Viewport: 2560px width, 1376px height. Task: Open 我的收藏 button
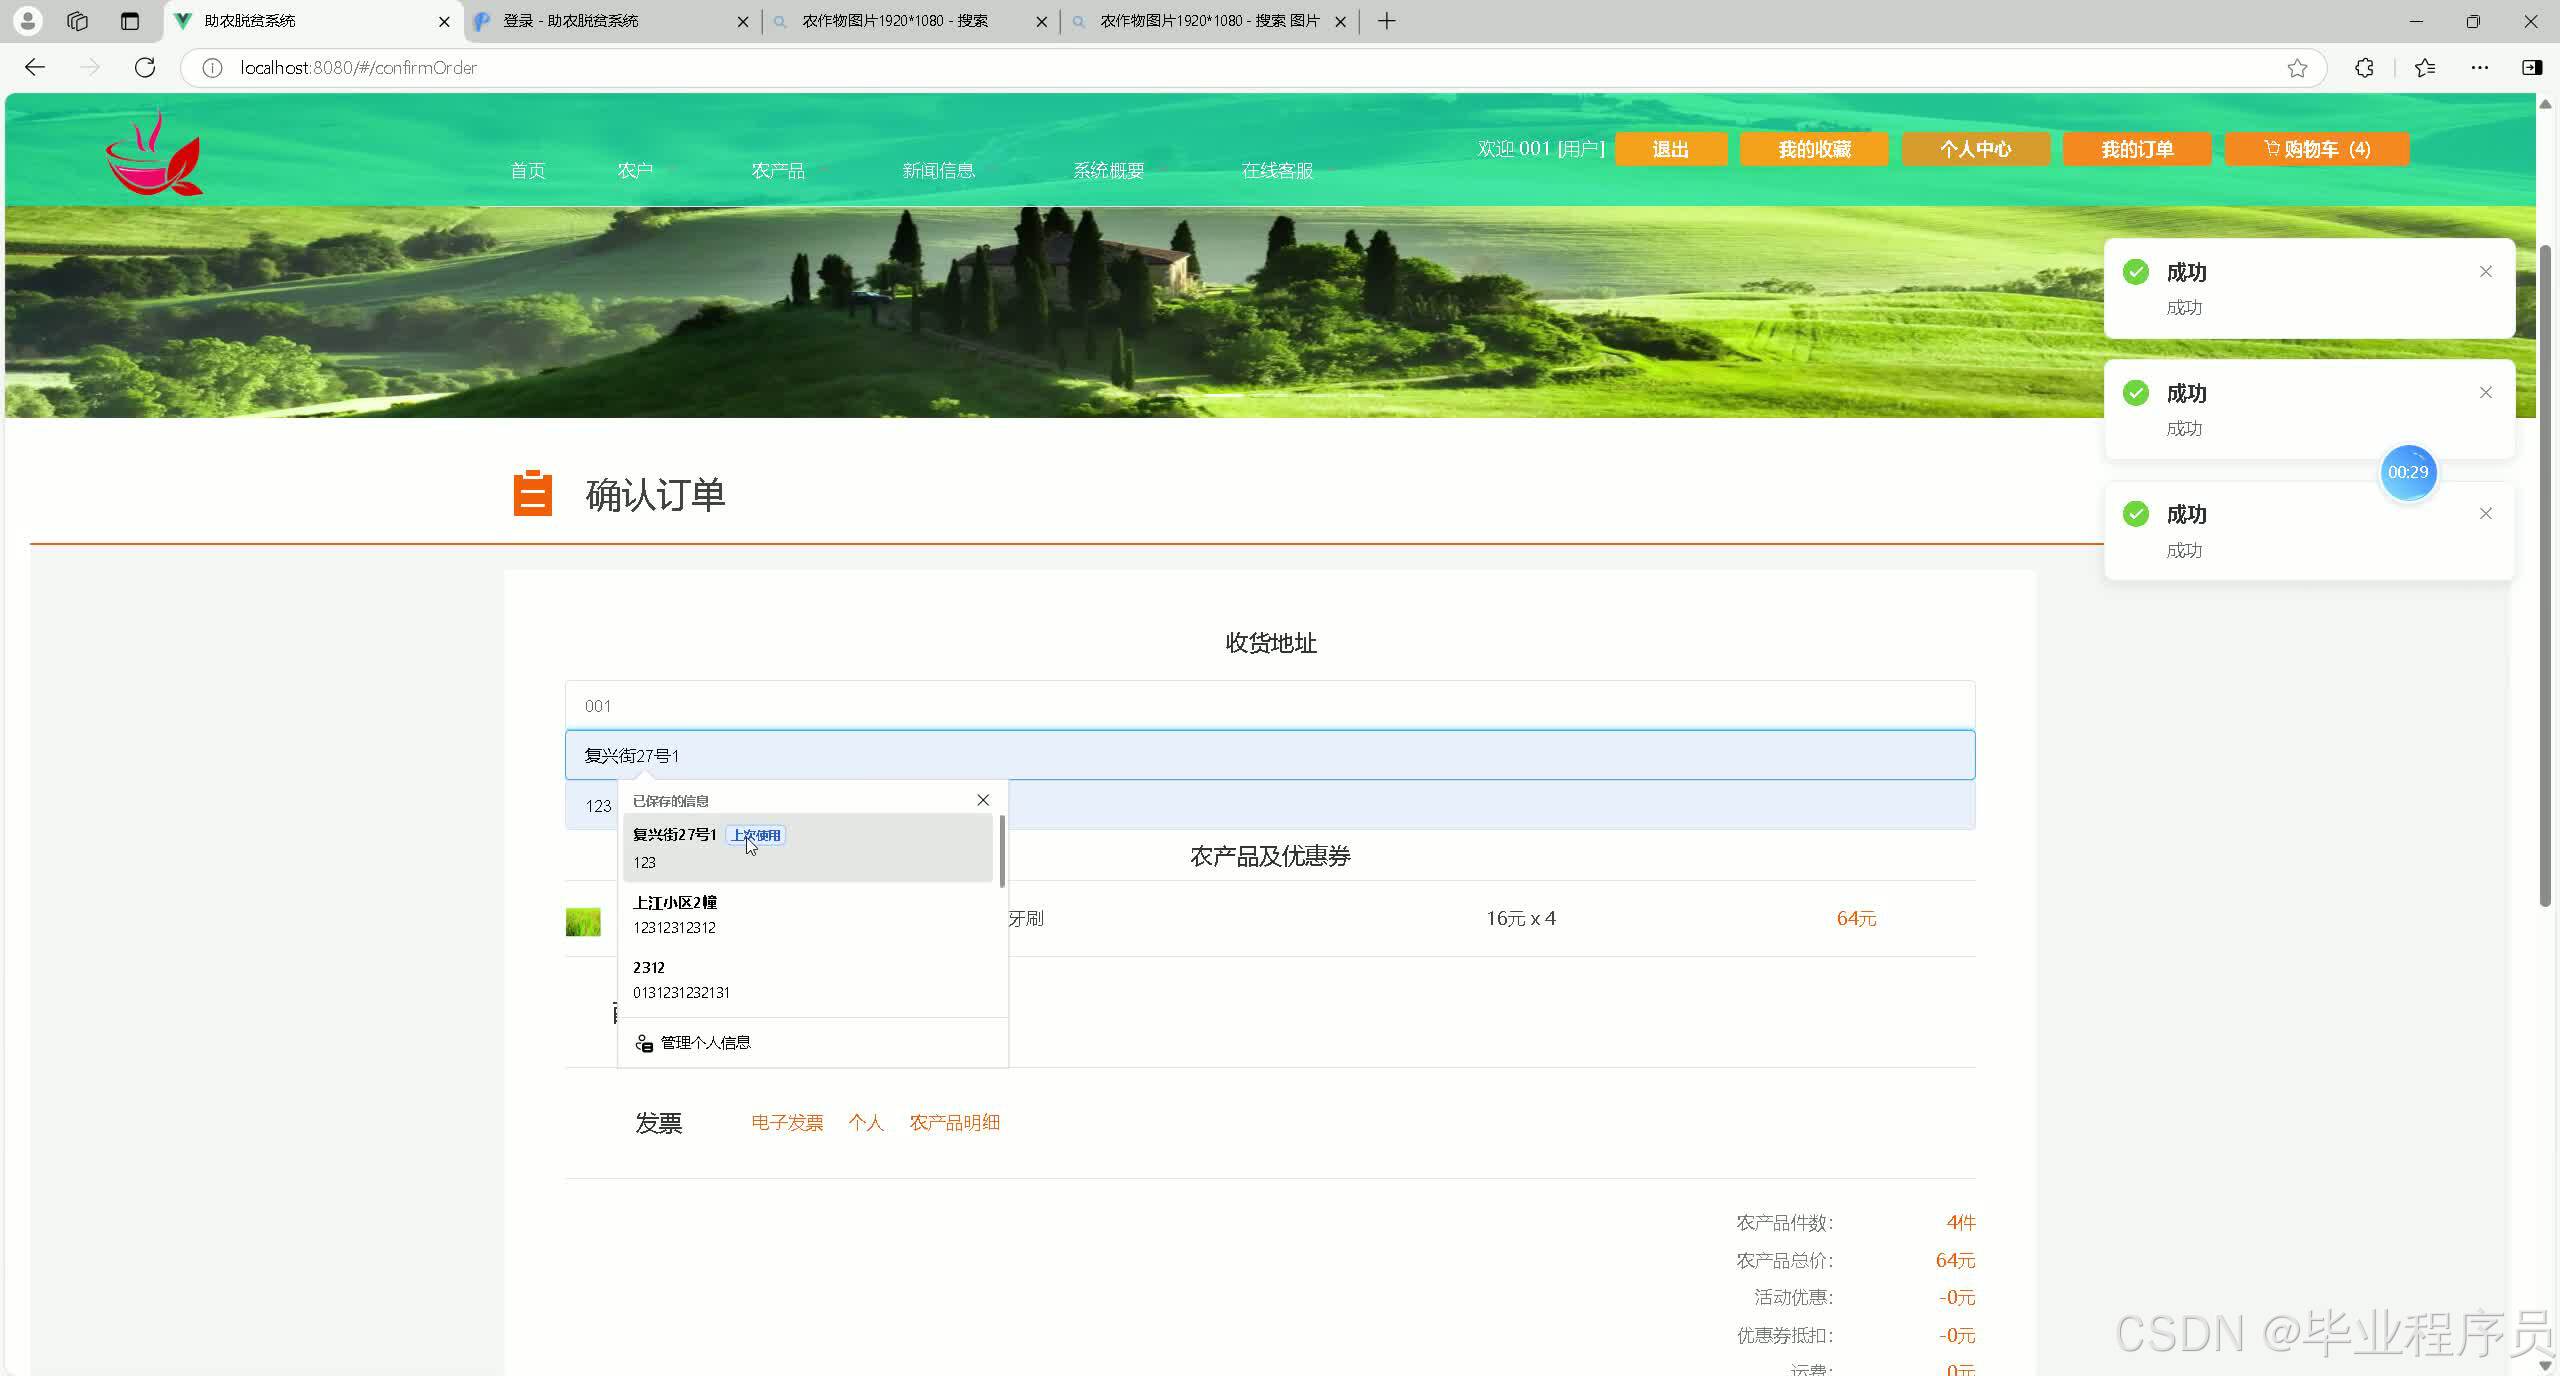click(x=1814, y=149)
